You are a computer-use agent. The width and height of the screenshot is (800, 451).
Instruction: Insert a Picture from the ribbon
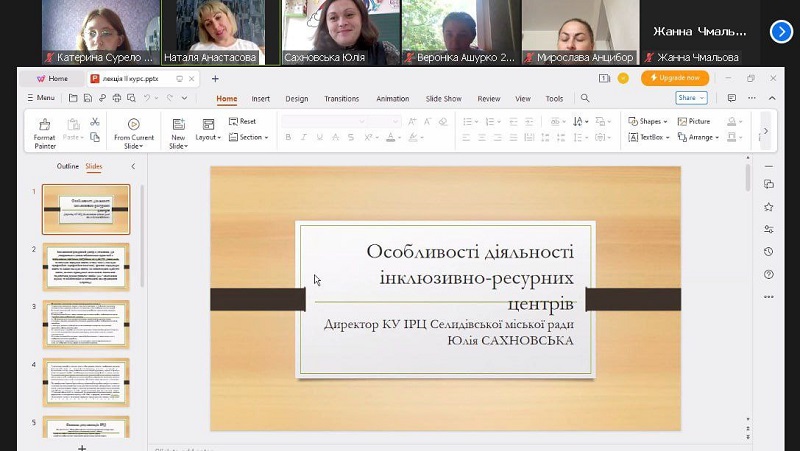[x=693, y=121]
